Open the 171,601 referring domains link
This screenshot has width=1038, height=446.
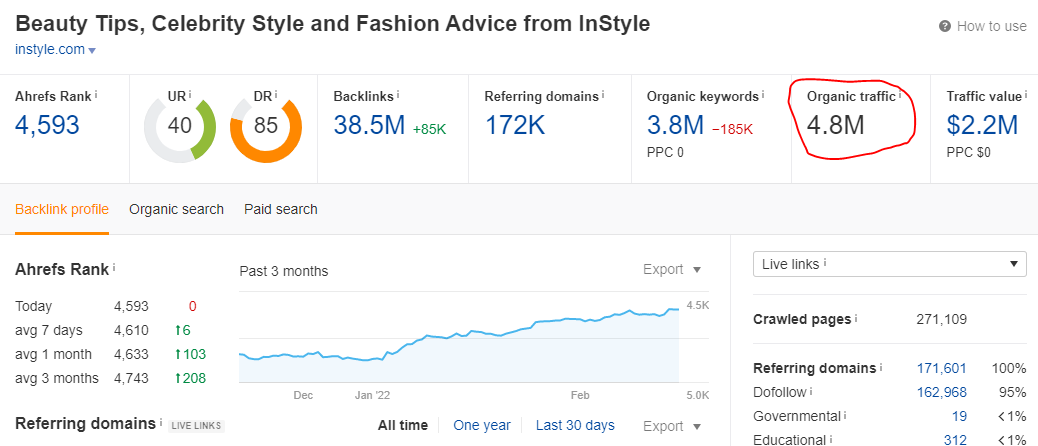pyautogui.click(x=941, y=369)
